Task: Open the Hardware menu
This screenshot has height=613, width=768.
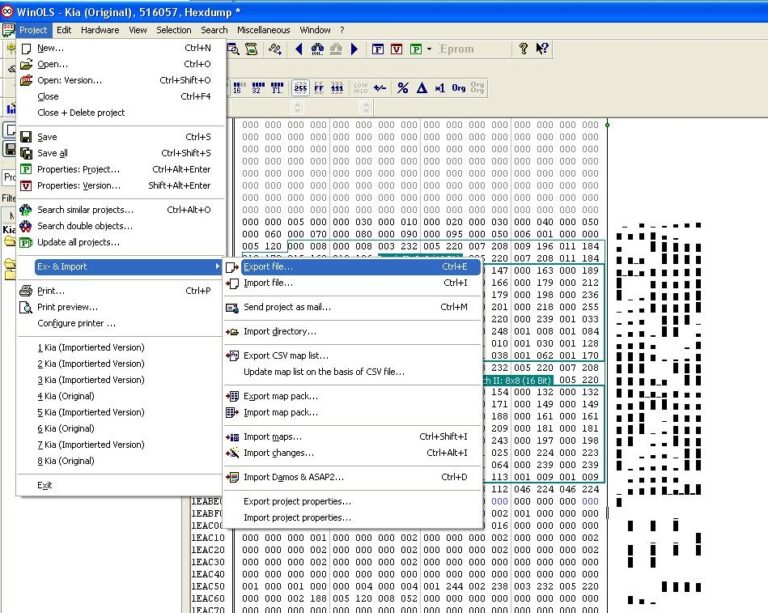Action: tap(100, 30)
